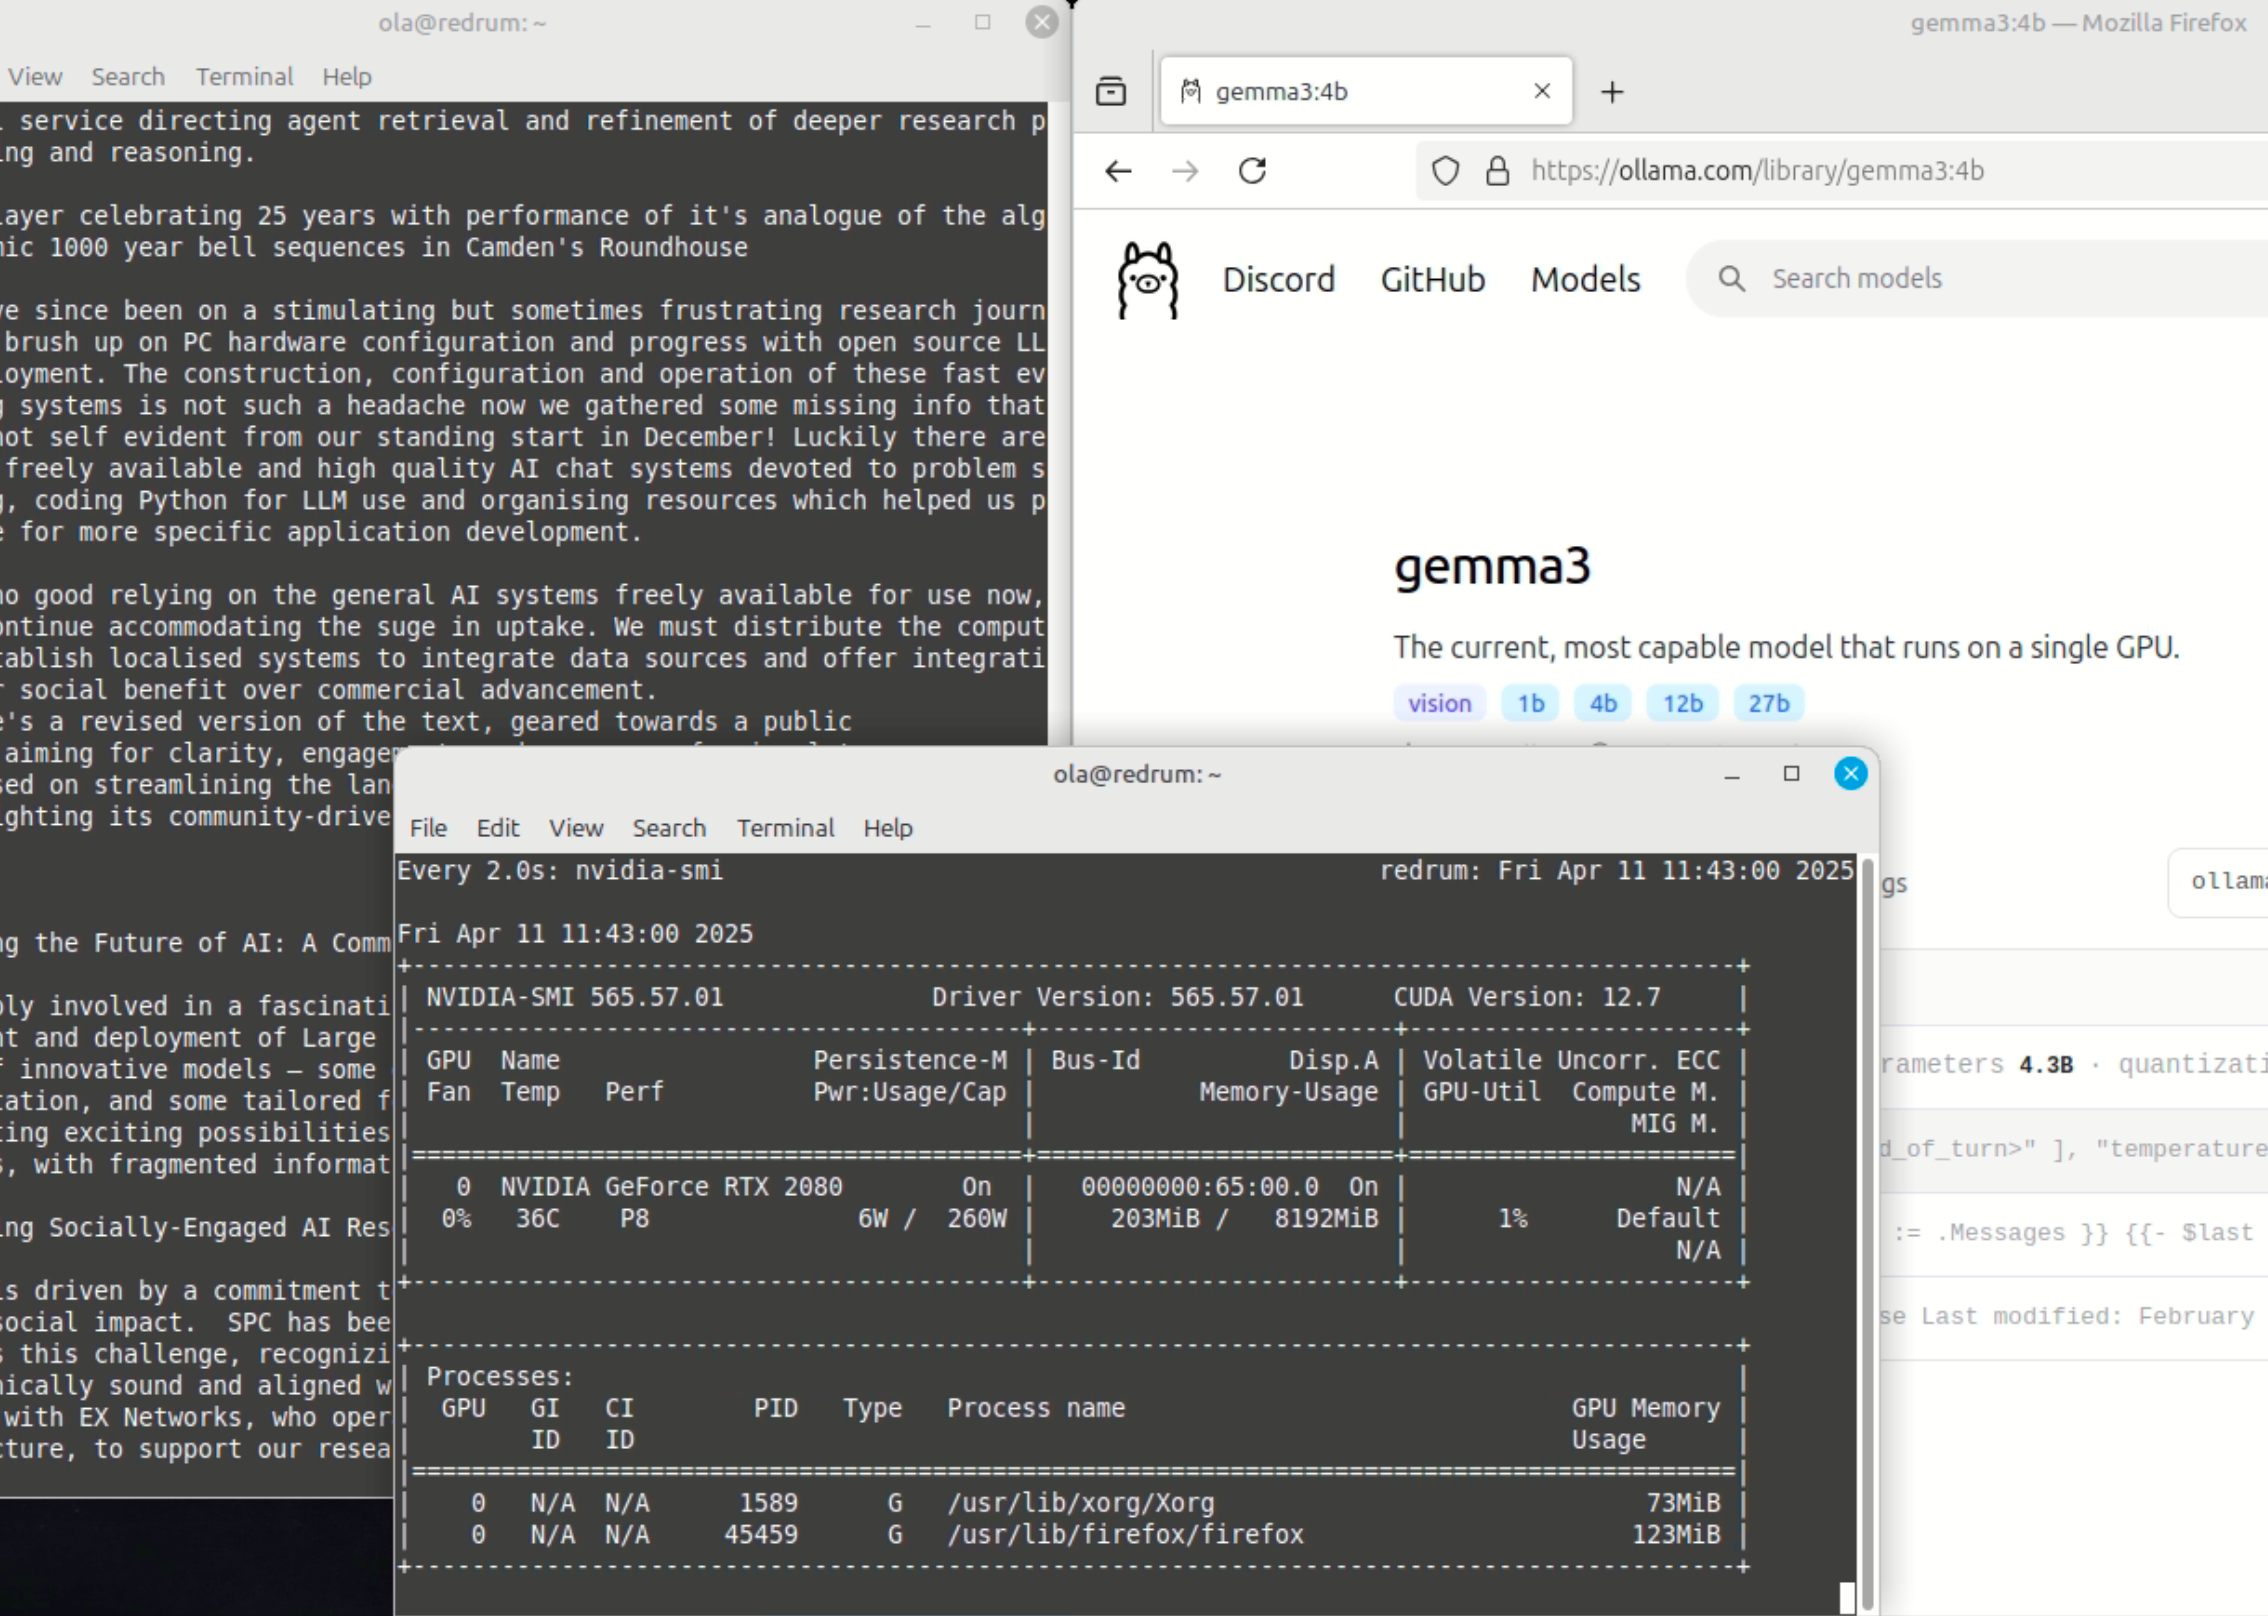Screen dimensions: 2268x1616
Task: Open View menu in nvidia-smi terminal
Action: (576, 828)
